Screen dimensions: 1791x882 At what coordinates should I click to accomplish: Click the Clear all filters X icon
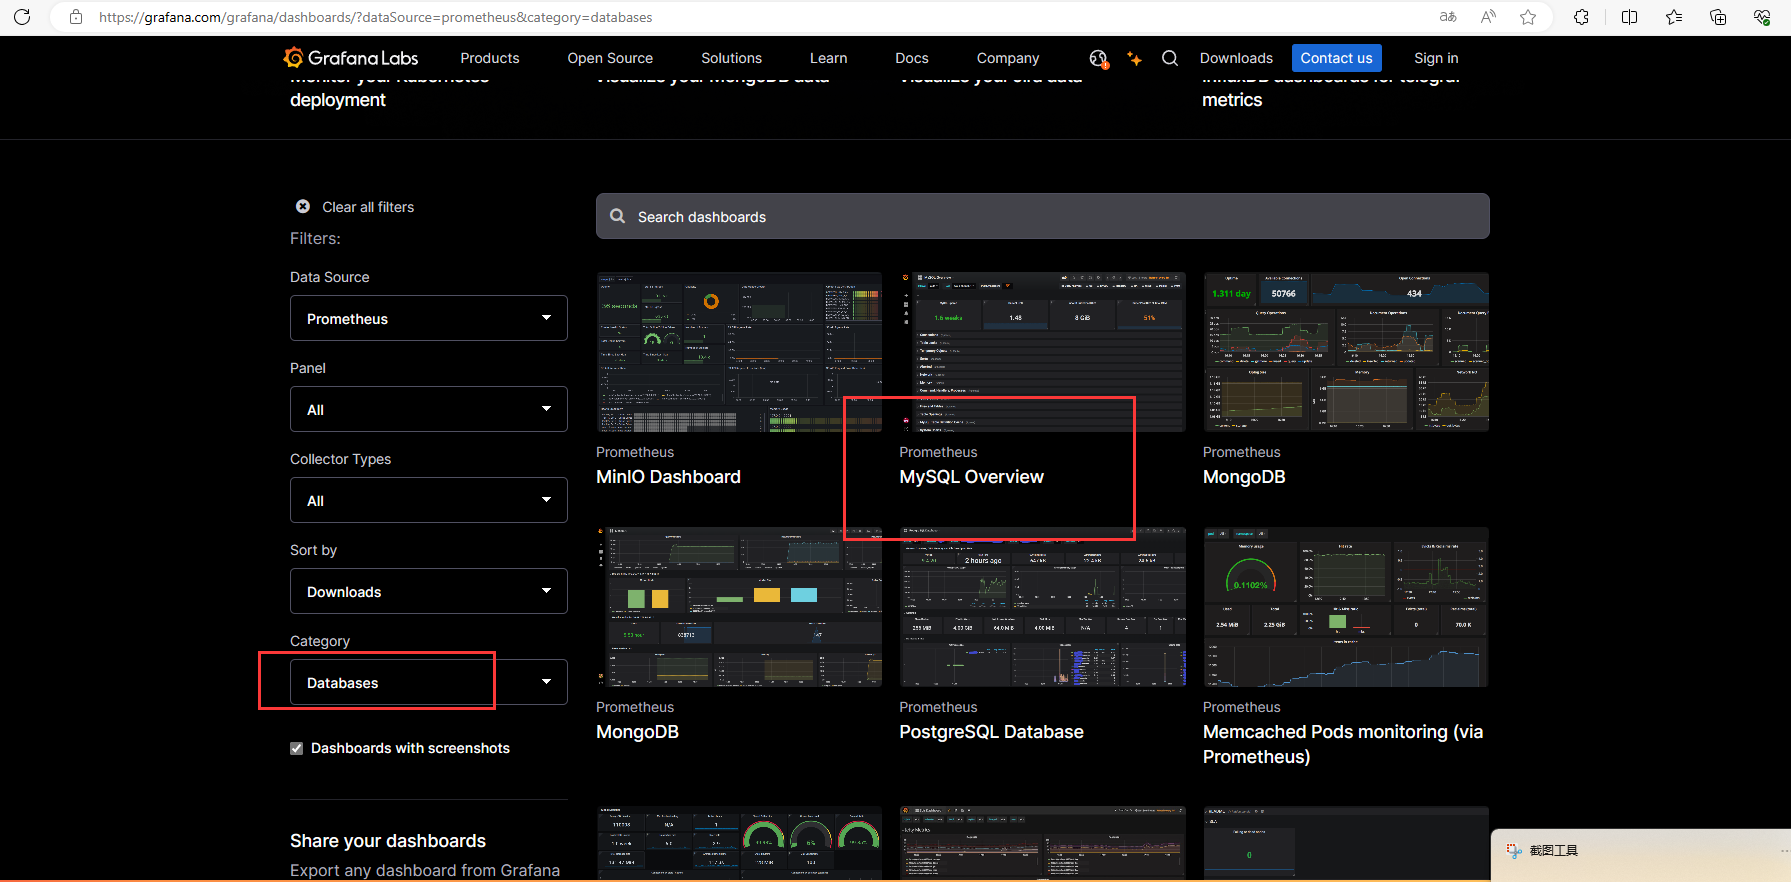click(x=303, y=207)
